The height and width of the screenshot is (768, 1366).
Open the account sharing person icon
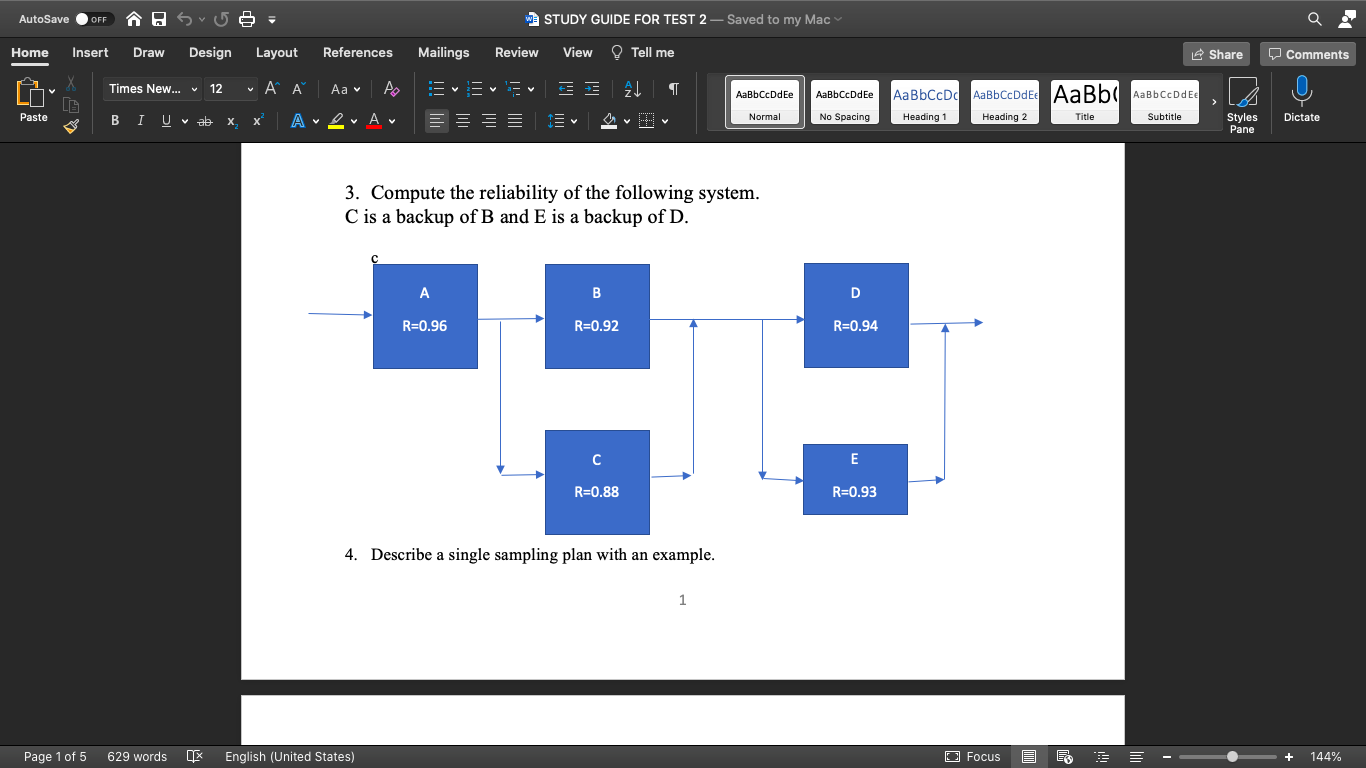point(1346,19)
